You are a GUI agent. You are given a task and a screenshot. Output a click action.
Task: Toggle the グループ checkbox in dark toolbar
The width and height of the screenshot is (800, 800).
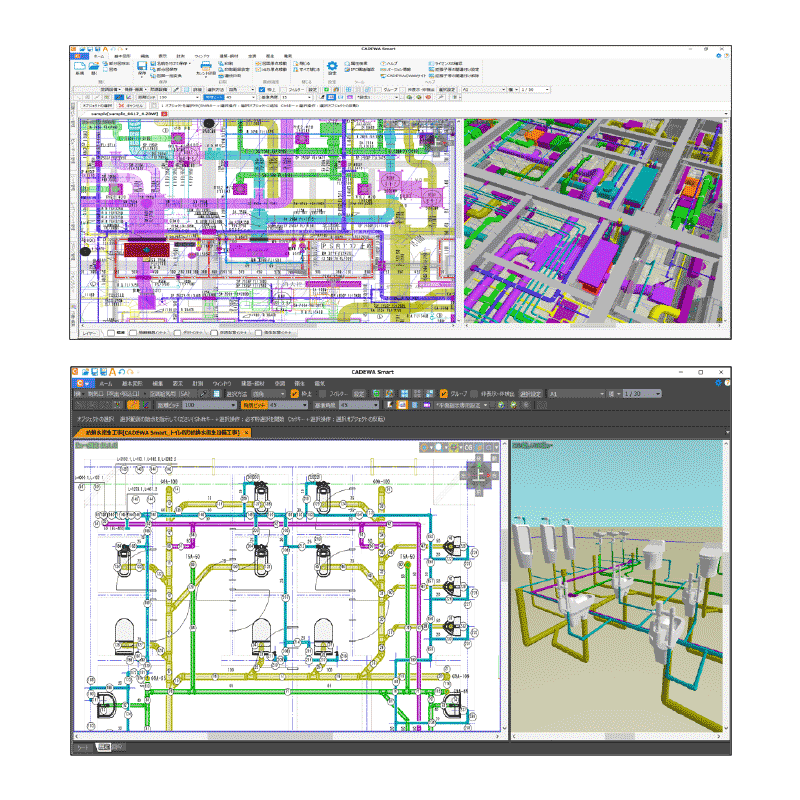(443, 394)
